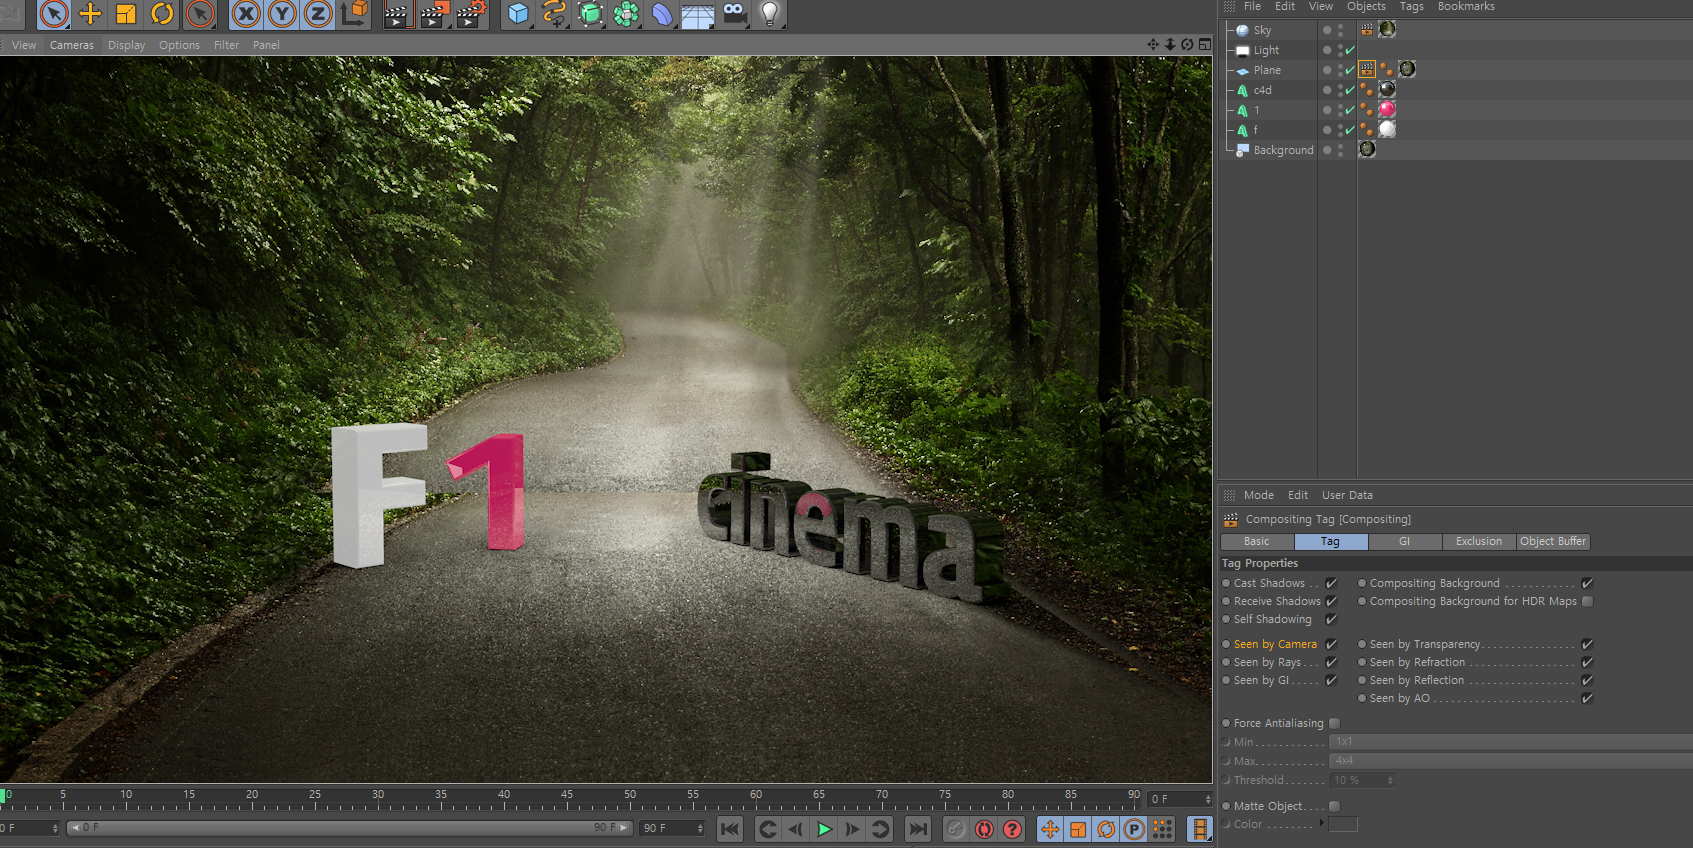1693x848 pixels.
Task: Click the green subdivision generator icon
Action: click(590, 14)
